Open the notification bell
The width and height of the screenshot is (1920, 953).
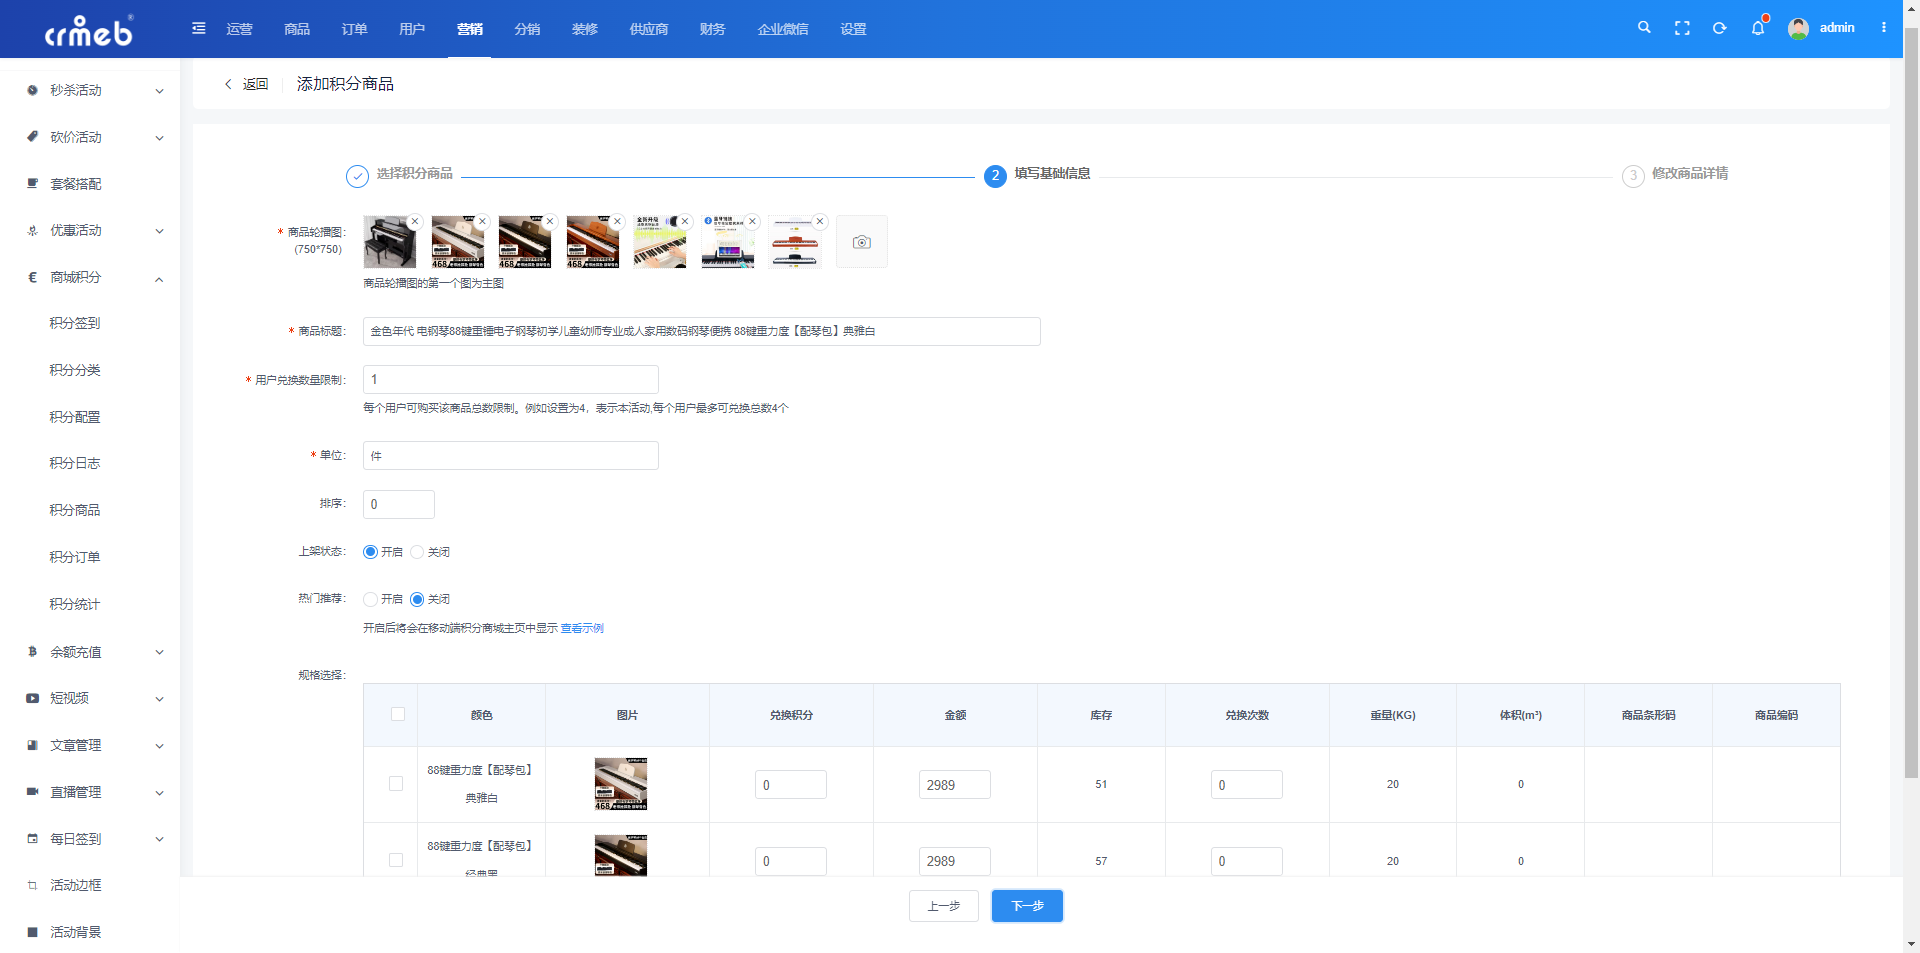1758,28
